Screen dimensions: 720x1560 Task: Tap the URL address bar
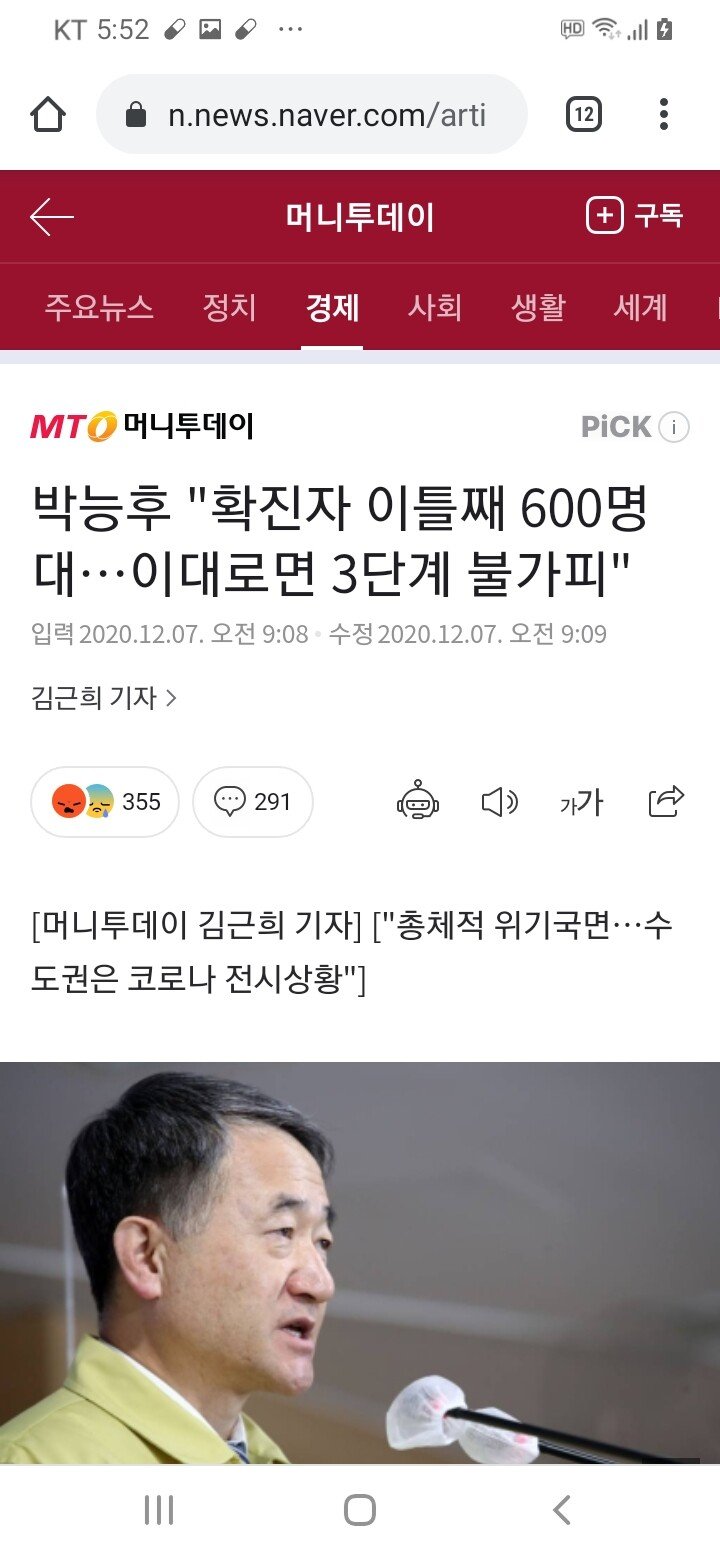pos(311,115)
